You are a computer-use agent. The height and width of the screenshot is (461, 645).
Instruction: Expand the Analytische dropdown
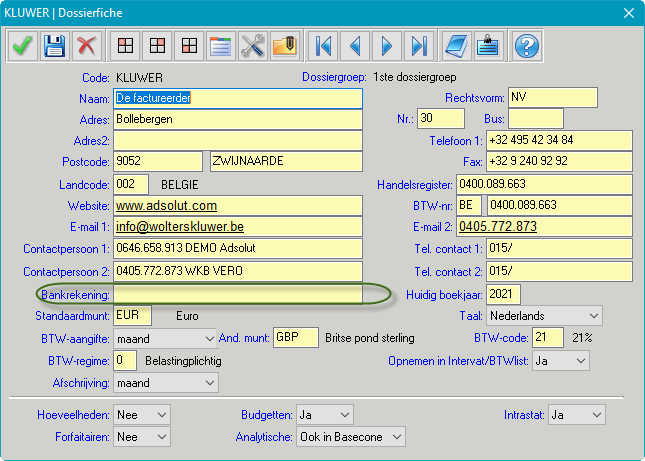pyautogui.click(x=397, y=436)
